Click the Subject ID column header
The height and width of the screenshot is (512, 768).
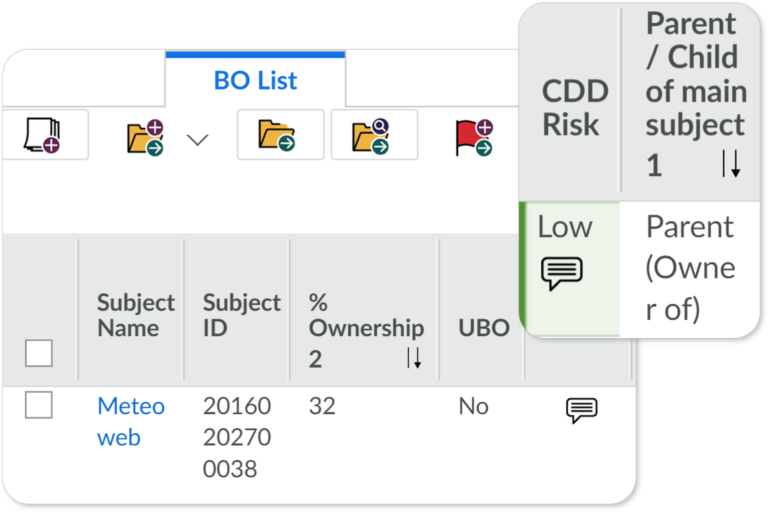coord(241,315)
